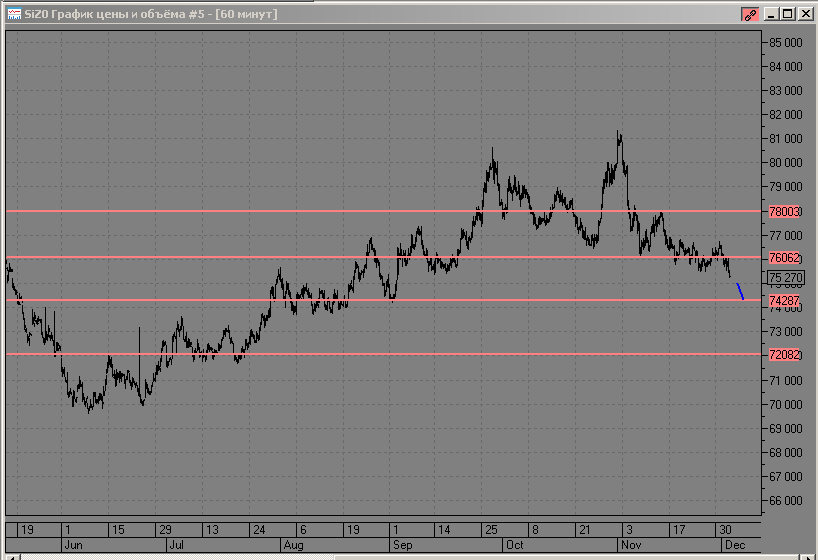
Task: Click the 85 000 price axis label
Action: [x=786, y=43]
